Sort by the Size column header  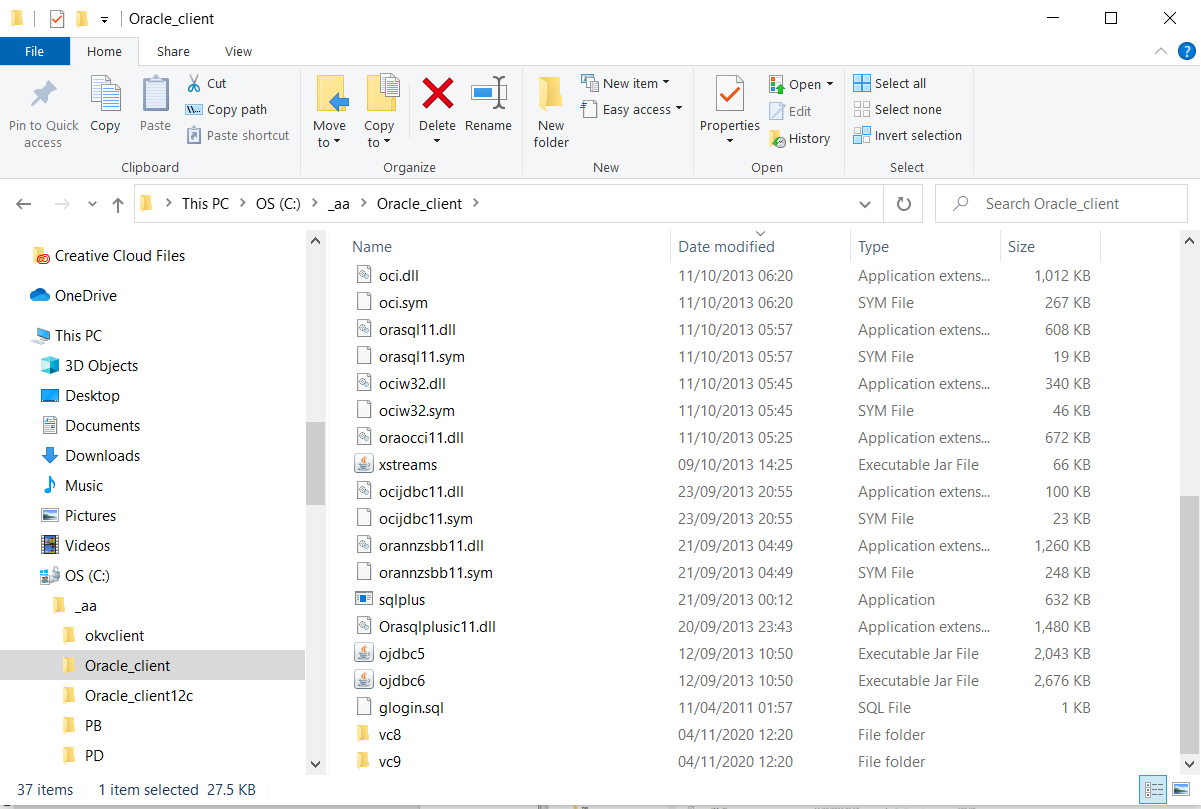click(1021, 247)
